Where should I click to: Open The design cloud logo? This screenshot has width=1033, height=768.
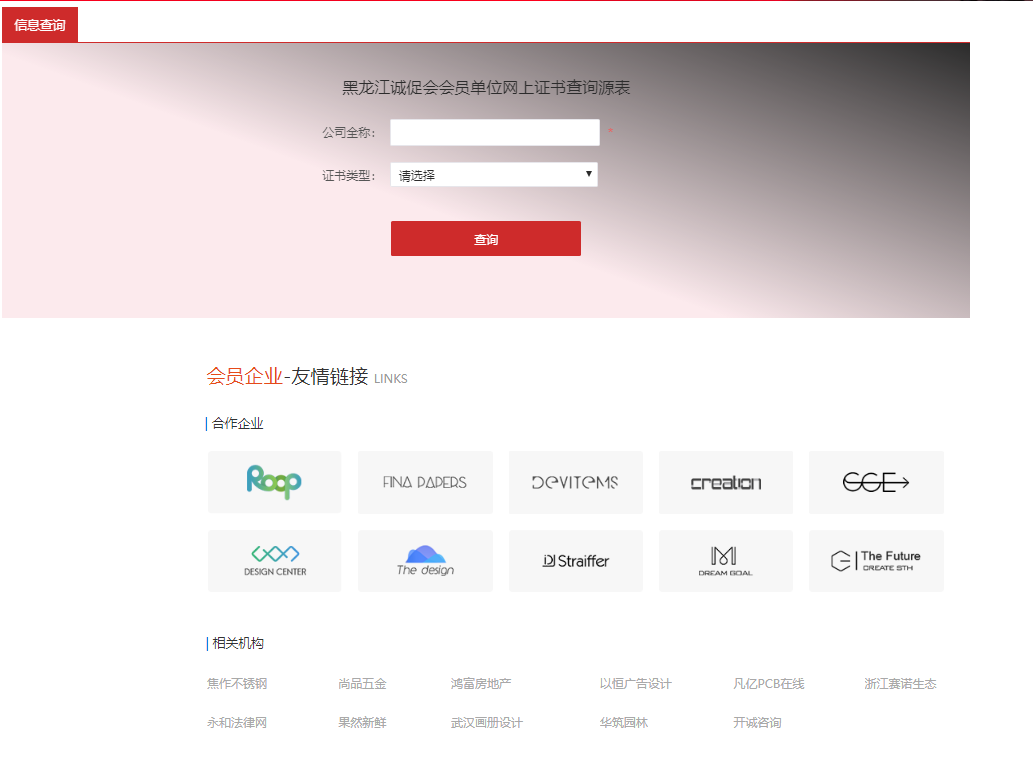tap(425, 561)
